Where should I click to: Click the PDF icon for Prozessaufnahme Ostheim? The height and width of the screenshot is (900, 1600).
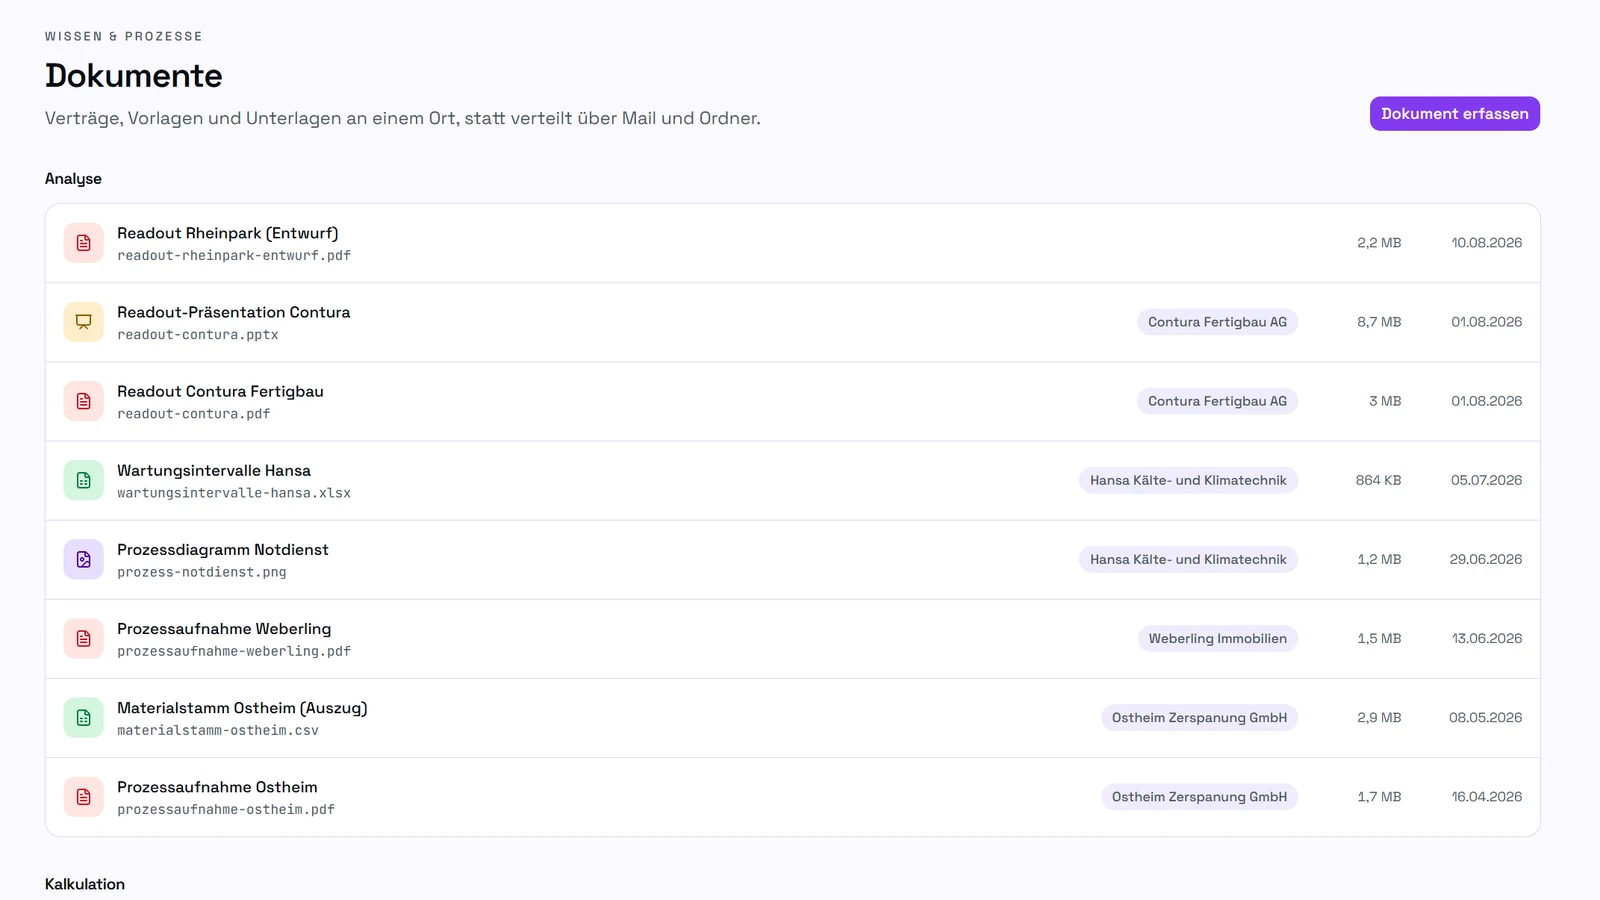pos(84,796)
